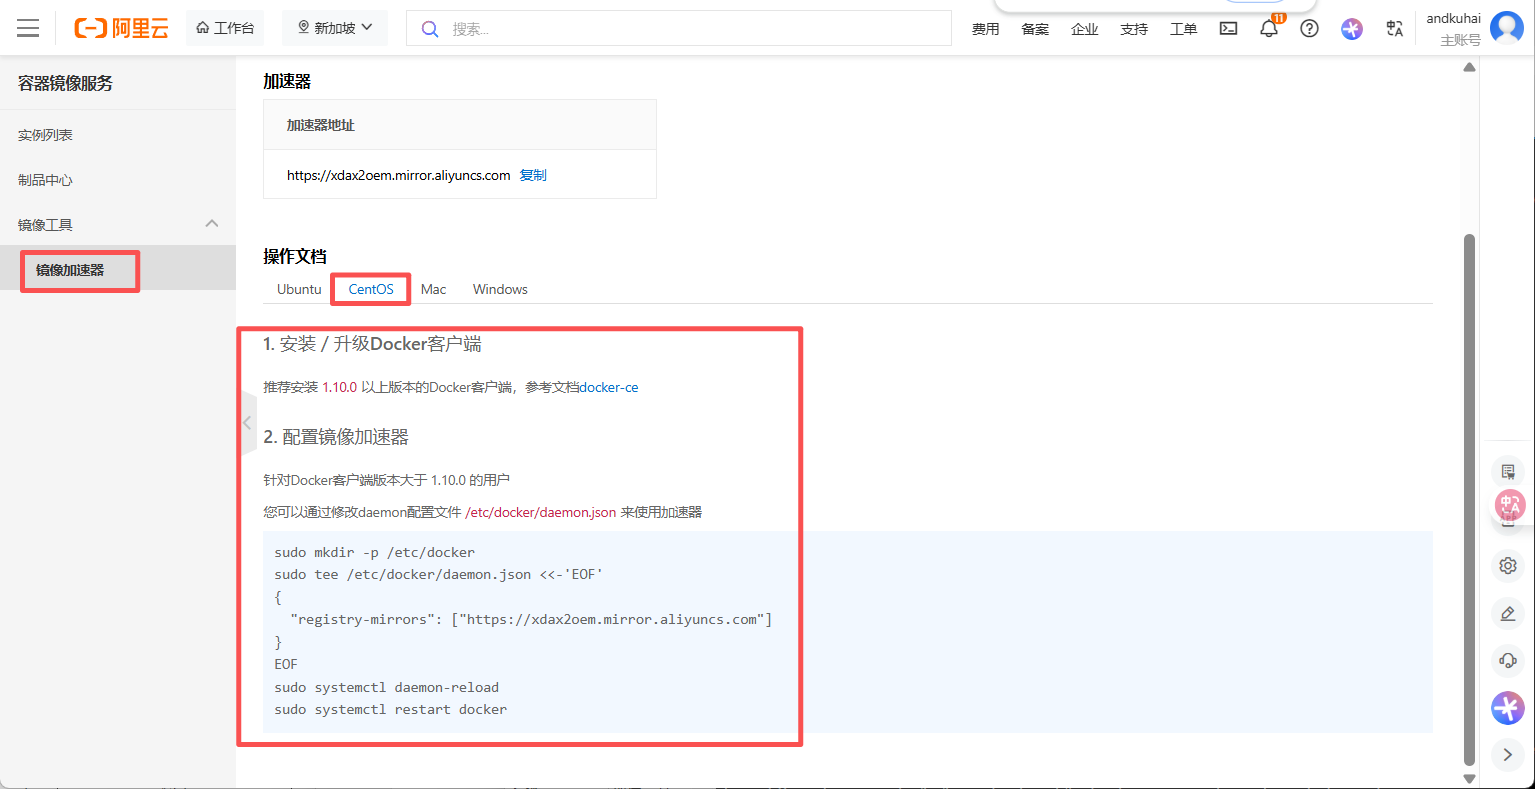Open the language switcher icon

1394,28
